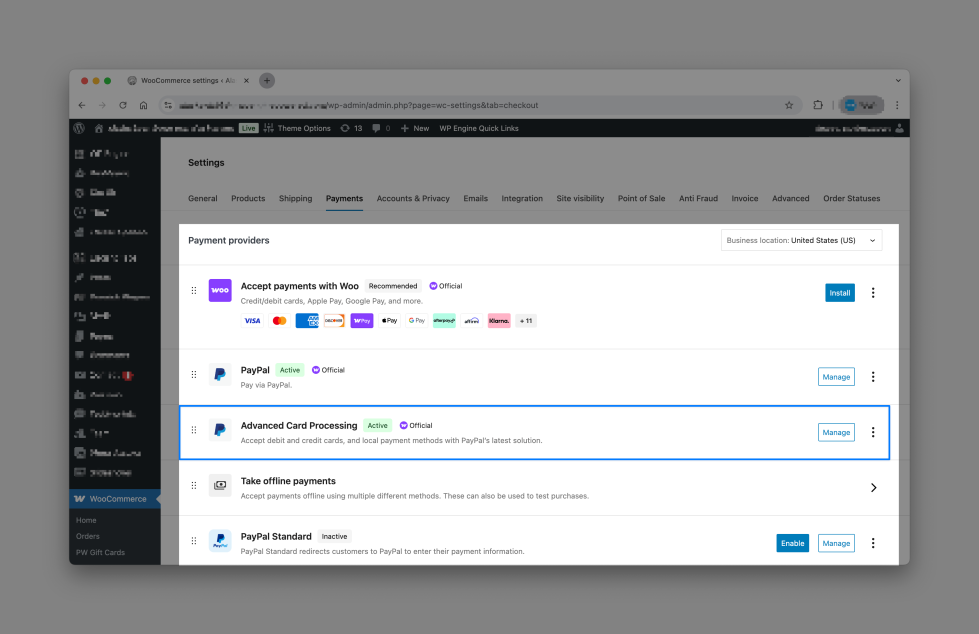Click the WordPress logo in admin bar
The image size is (979, 634).
click(x=79, y=128)
